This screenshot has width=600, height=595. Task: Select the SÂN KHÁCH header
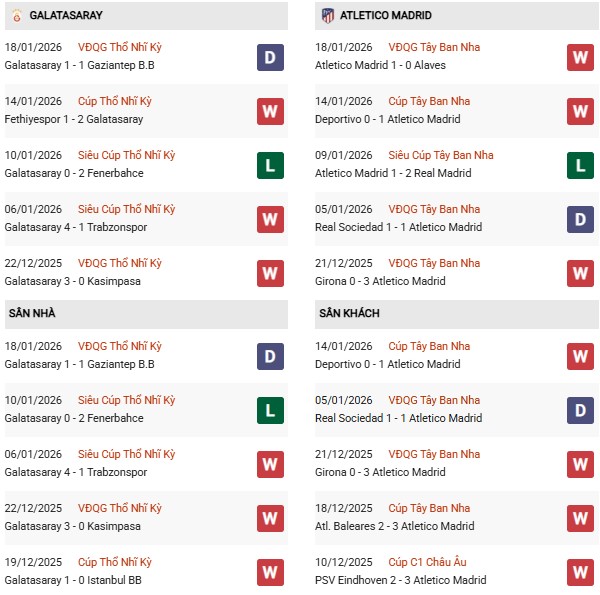tap(349, 314)
